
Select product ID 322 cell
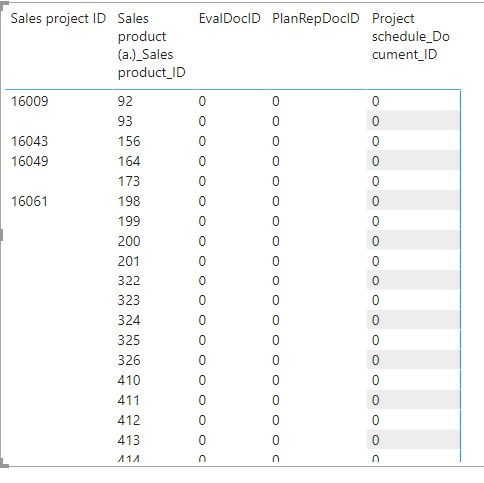[x=129, y=281]
